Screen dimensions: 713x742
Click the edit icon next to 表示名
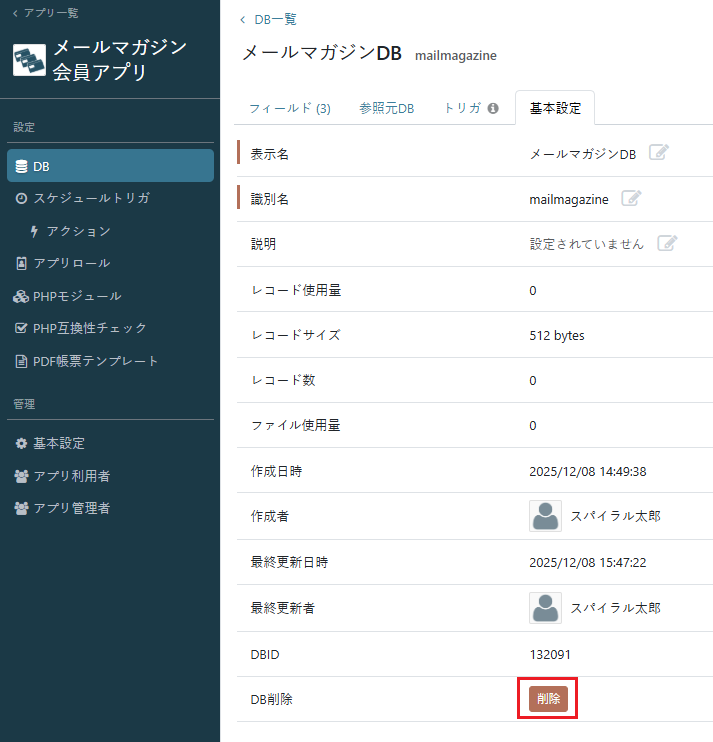[658, 153]
